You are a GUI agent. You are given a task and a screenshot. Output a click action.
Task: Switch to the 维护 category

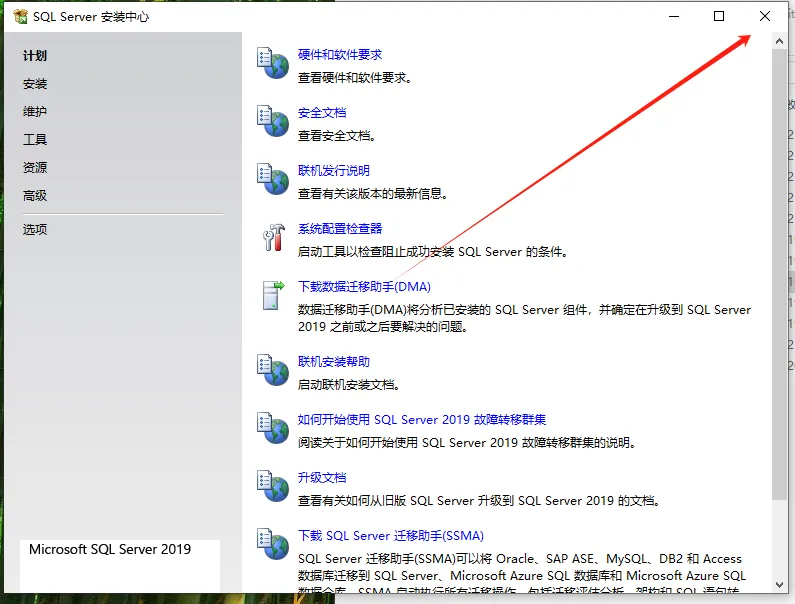click(35, 112)
